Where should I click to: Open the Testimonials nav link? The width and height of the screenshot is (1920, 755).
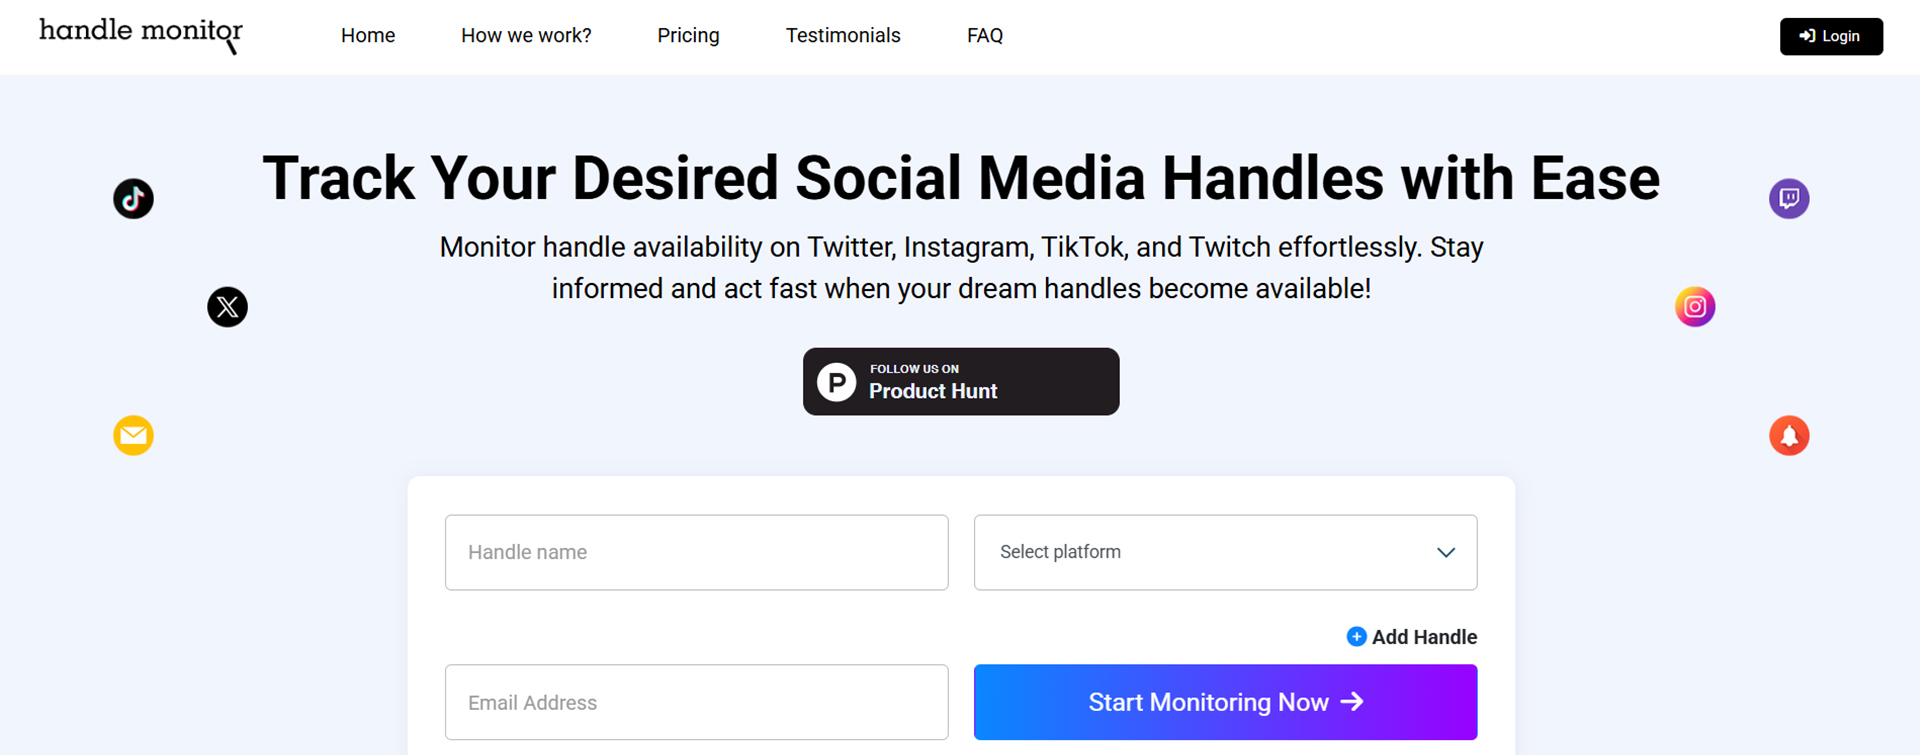tap(843, 36)
